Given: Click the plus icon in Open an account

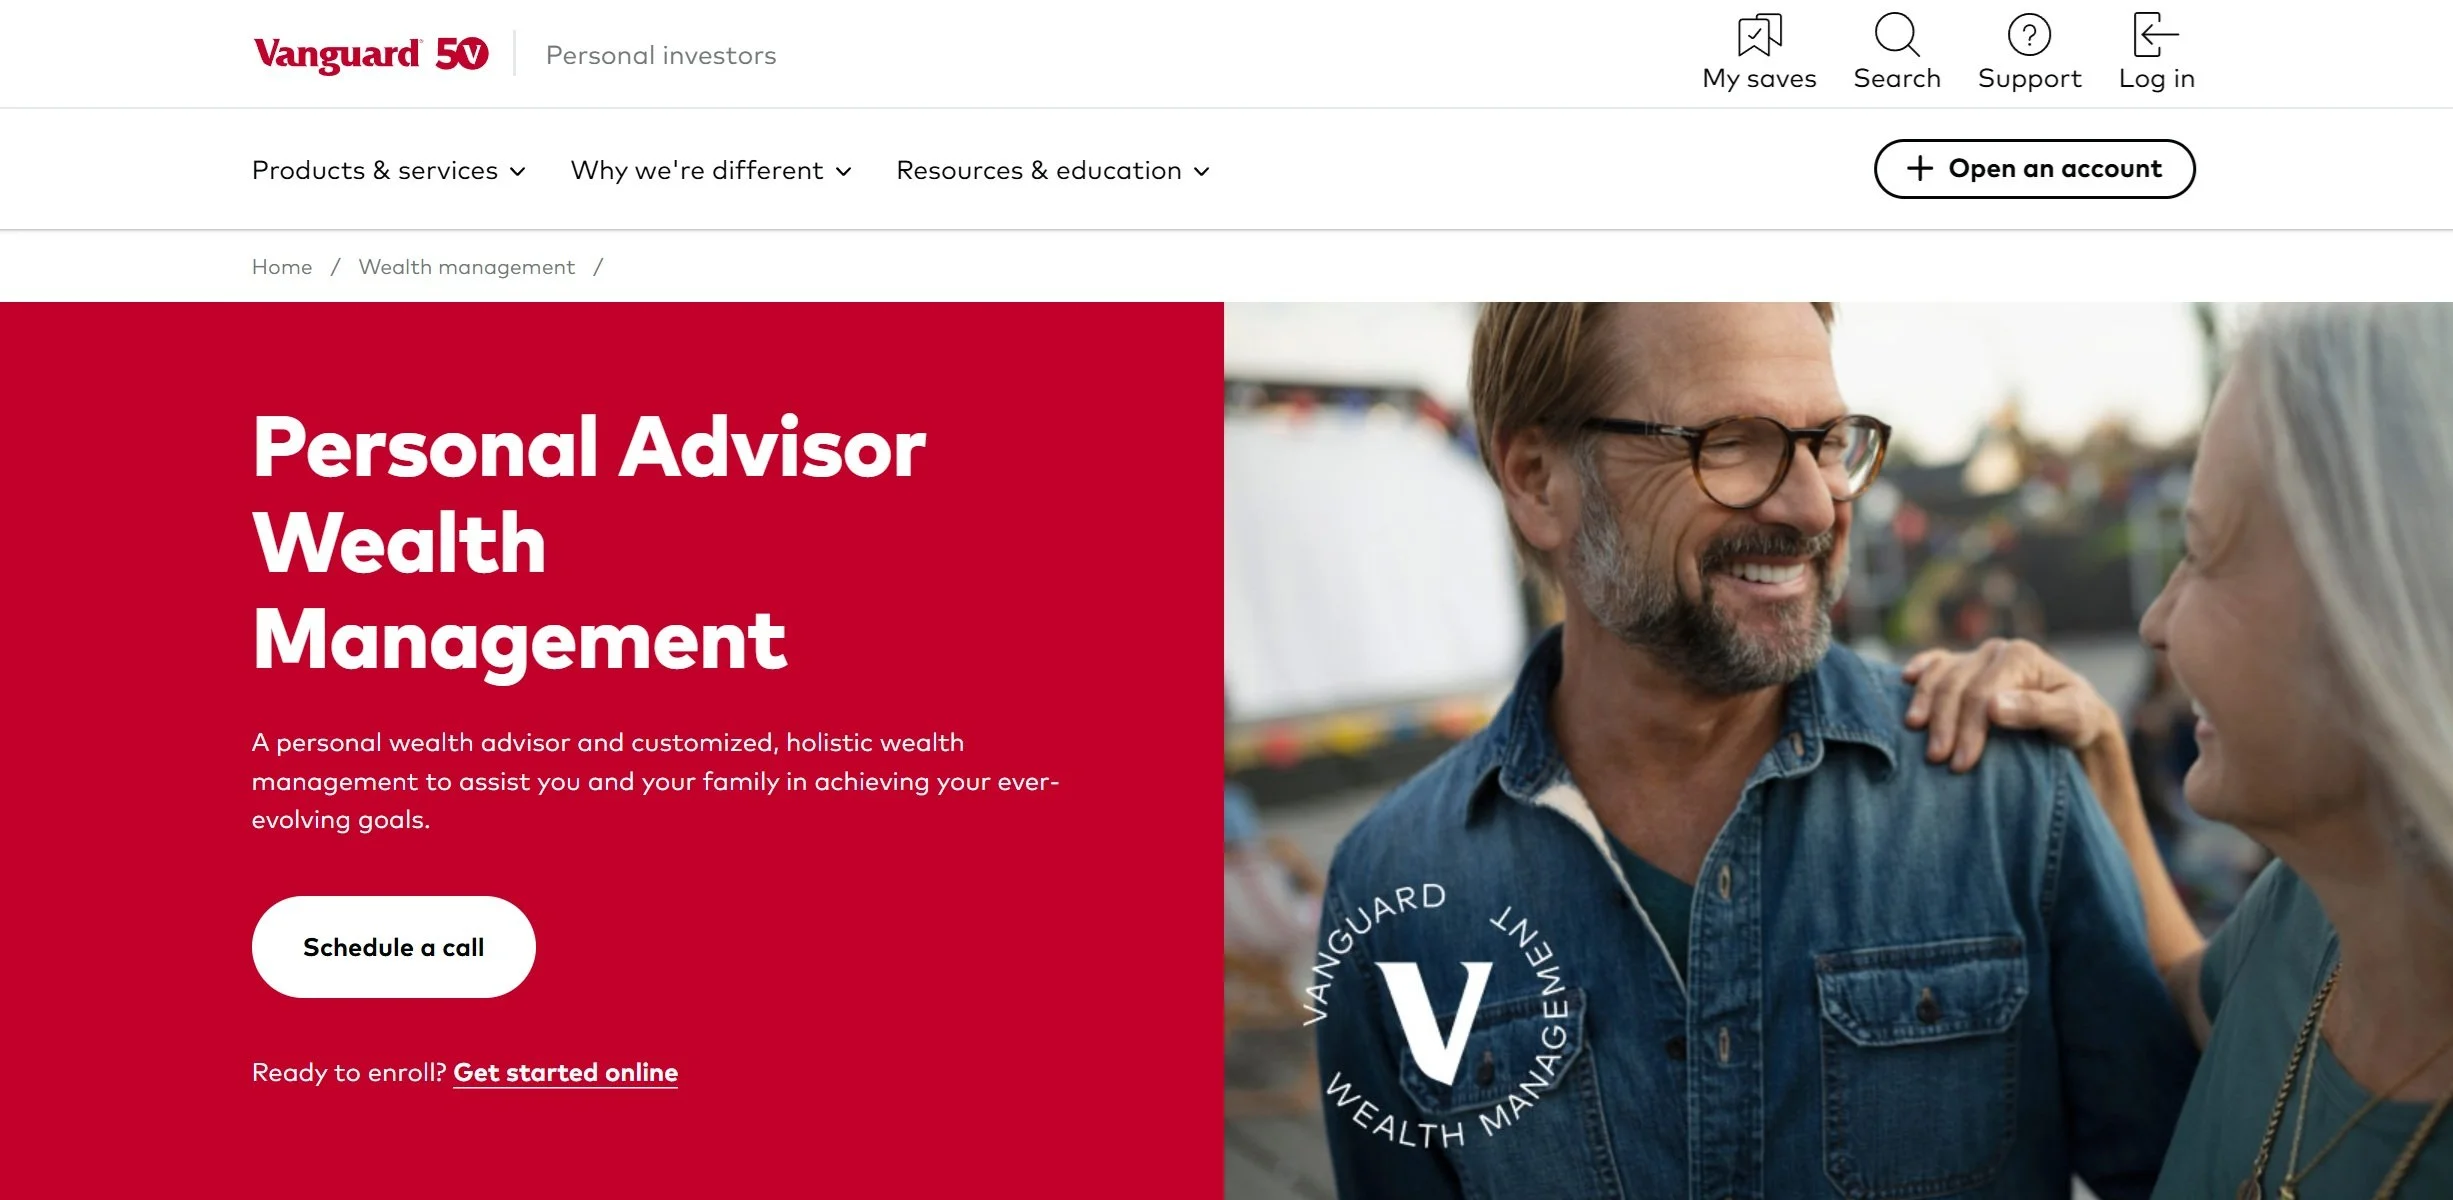Looking at the screenshot, I should point(1919,168).
